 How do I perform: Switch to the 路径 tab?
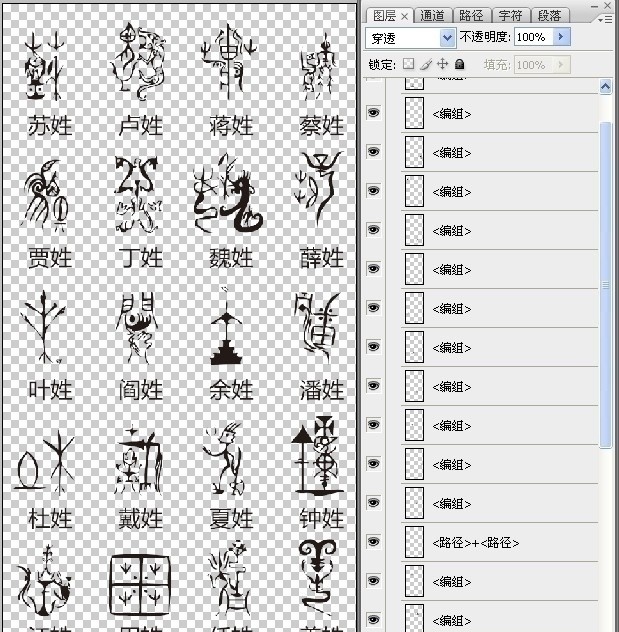[471, 16]
